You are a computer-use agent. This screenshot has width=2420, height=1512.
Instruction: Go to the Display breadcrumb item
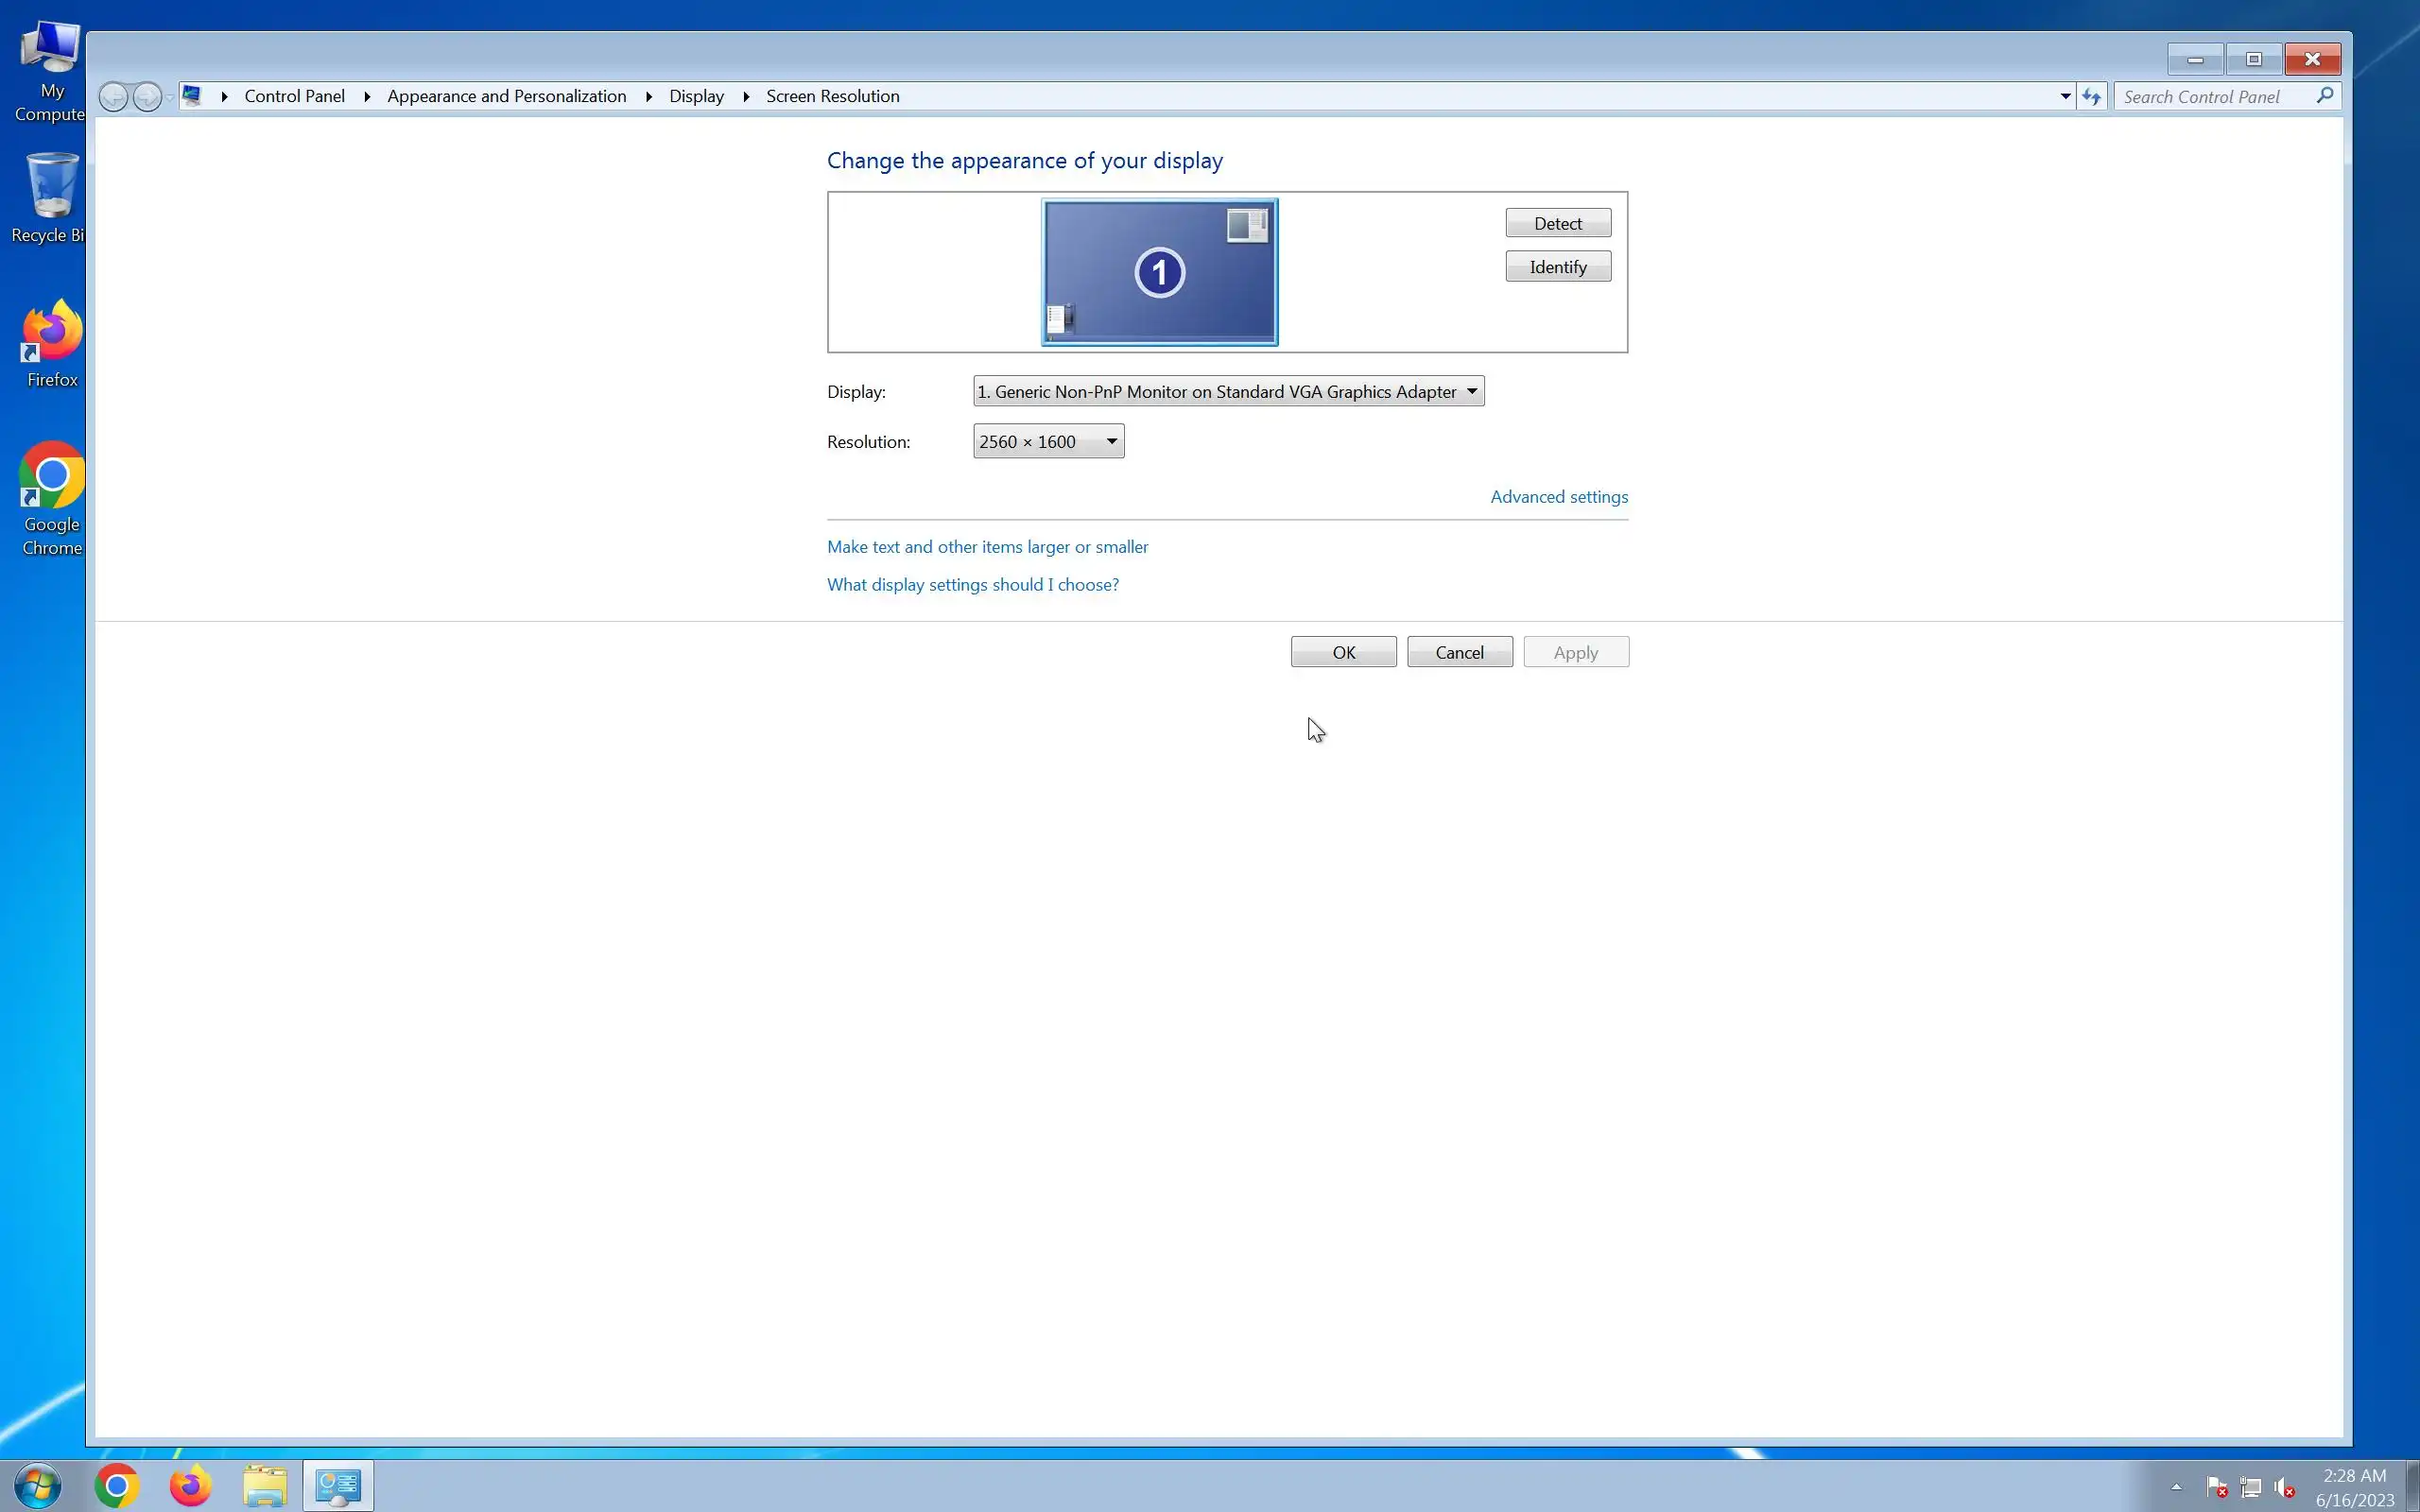696,96
